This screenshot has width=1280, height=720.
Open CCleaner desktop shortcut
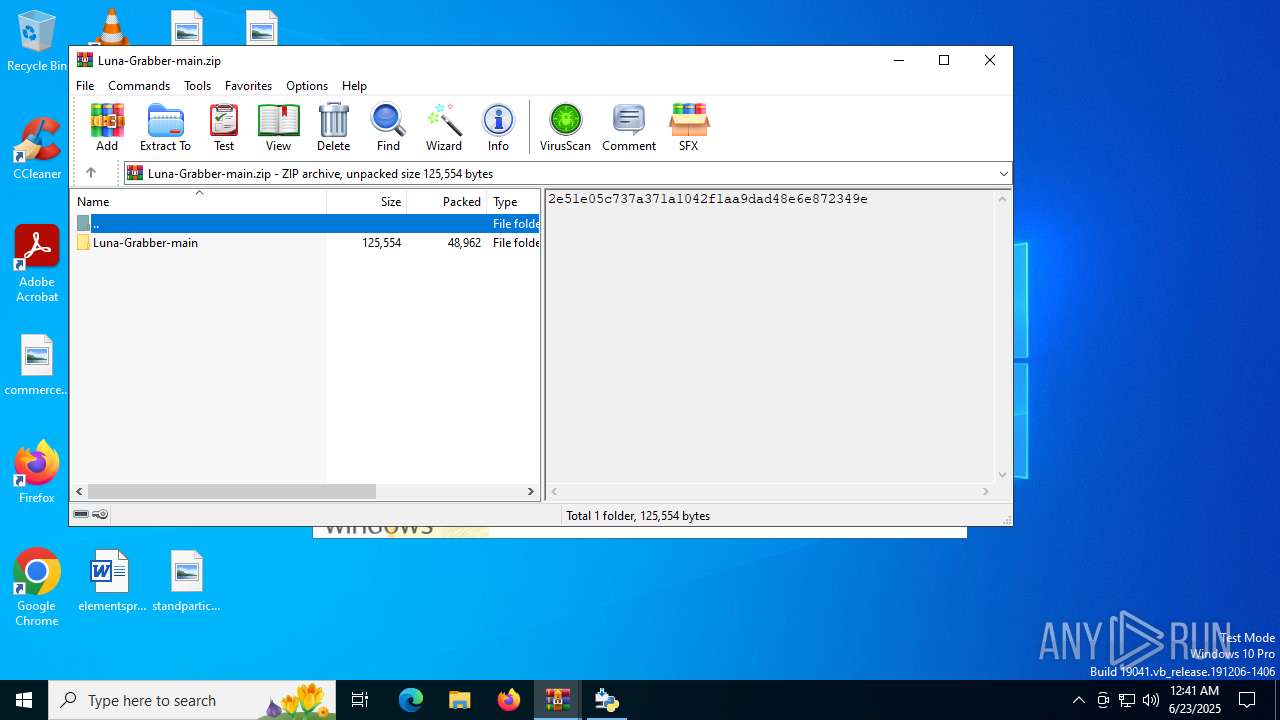37,149
